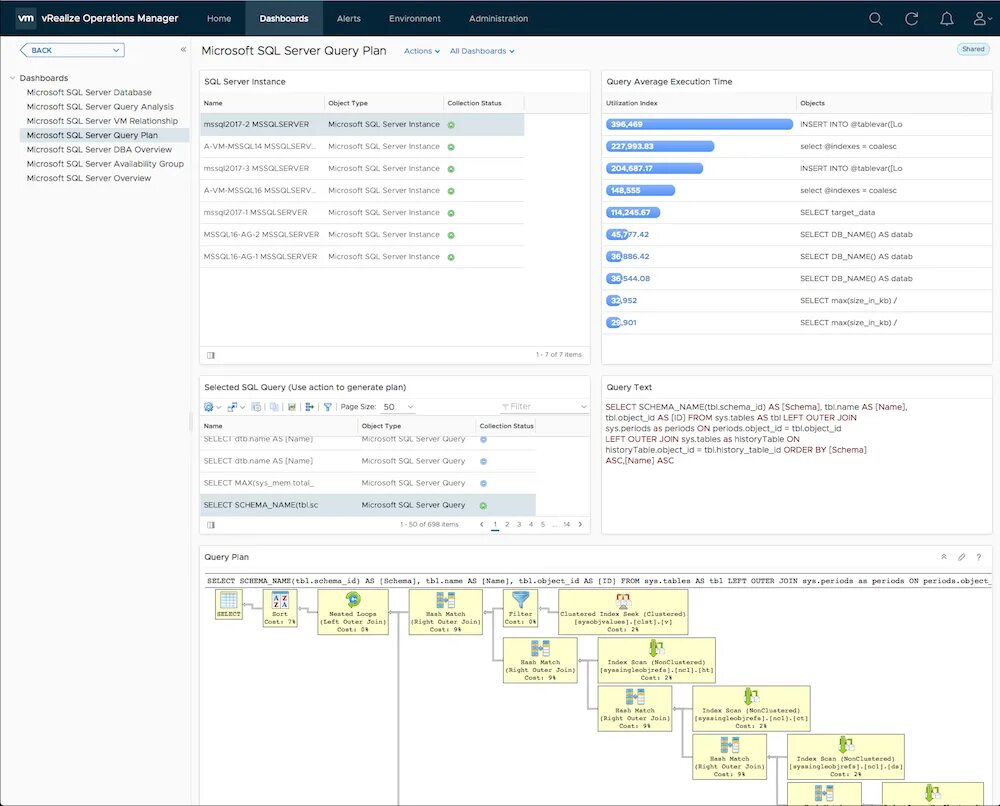Image resolution: width=1000 pixels, height=806 pixels.
Task: Toggle column chooser in SQL Server Instance footer
Action: click(x=211, y=355)
